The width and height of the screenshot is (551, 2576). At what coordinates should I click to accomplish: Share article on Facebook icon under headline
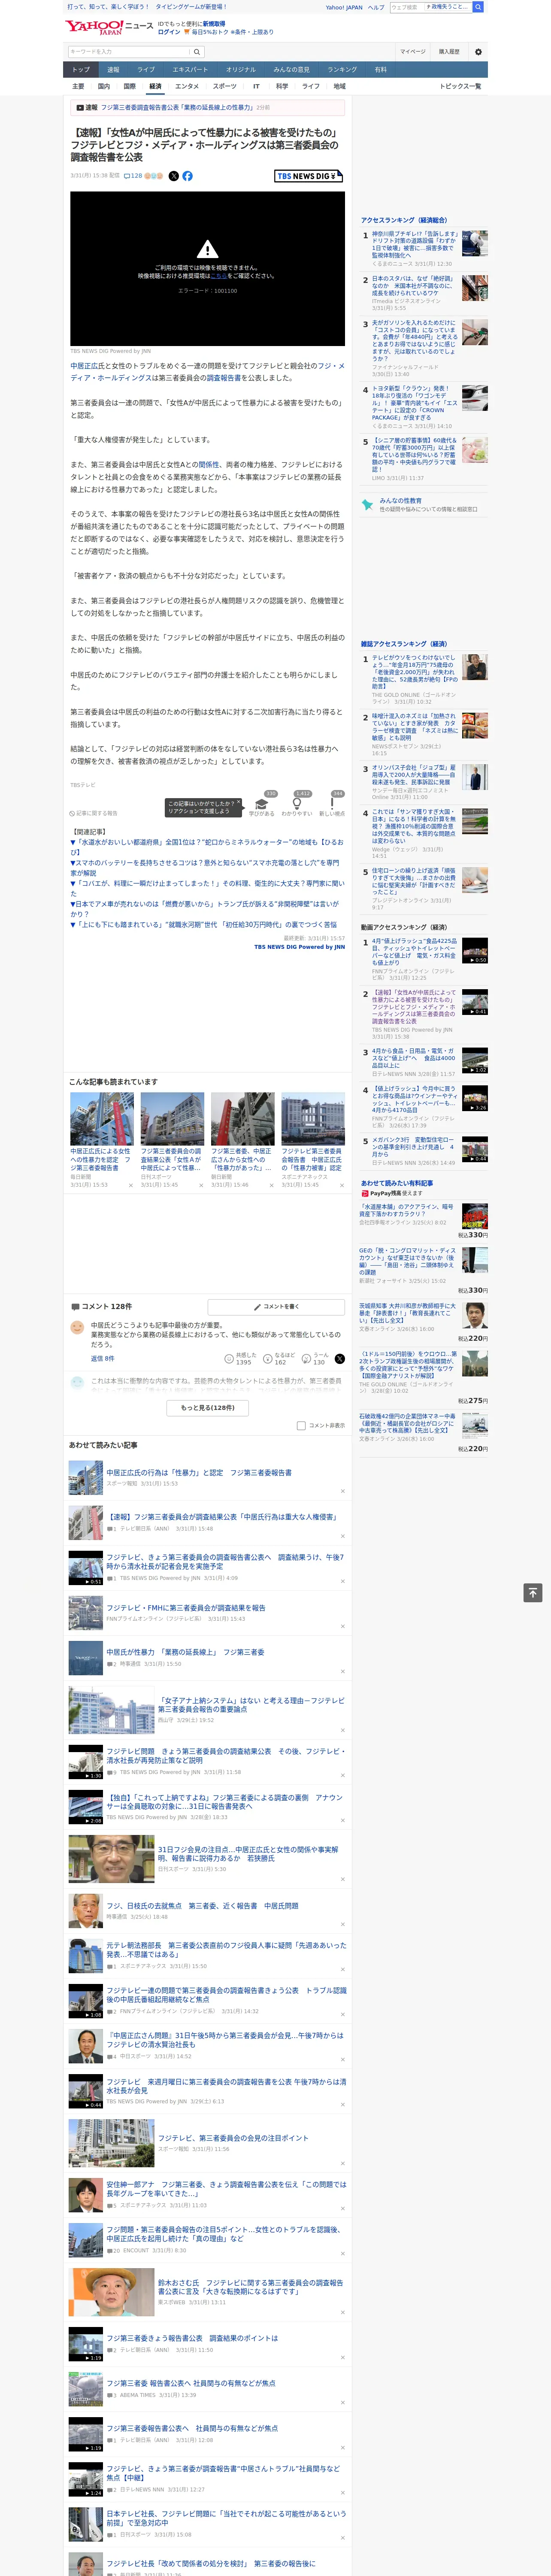click(x=187, y=176)
